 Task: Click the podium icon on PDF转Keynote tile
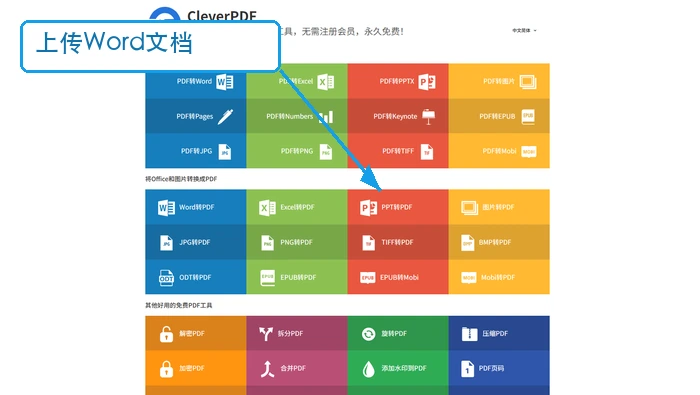[x=428, y=117]
